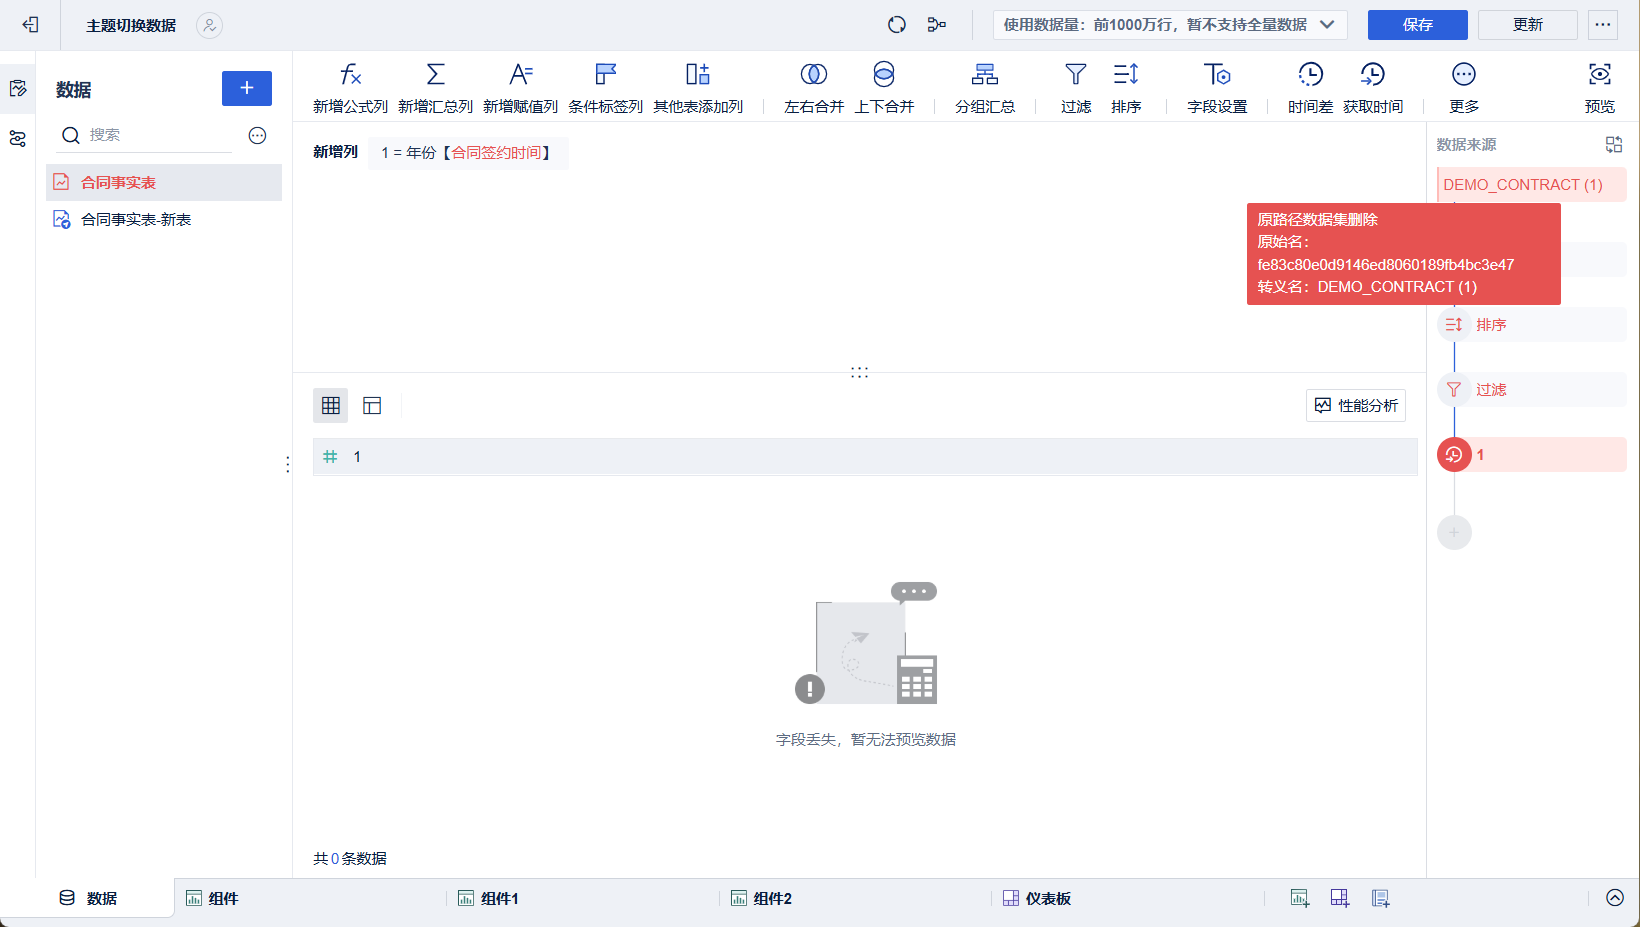The height and width of the screenshot is (927, 1640).
Task: Click the exit/back icon at top left
Action: (x=30, y=25)
